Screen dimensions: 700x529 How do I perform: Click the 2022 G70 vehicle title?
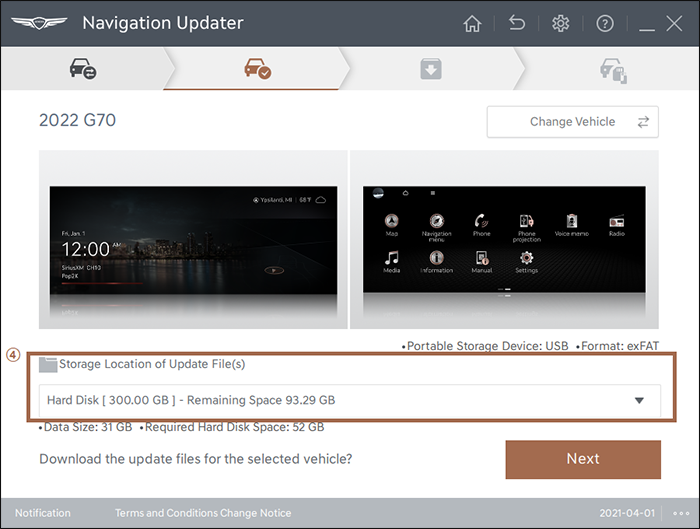pyautogui.click(x=77, y=120)
